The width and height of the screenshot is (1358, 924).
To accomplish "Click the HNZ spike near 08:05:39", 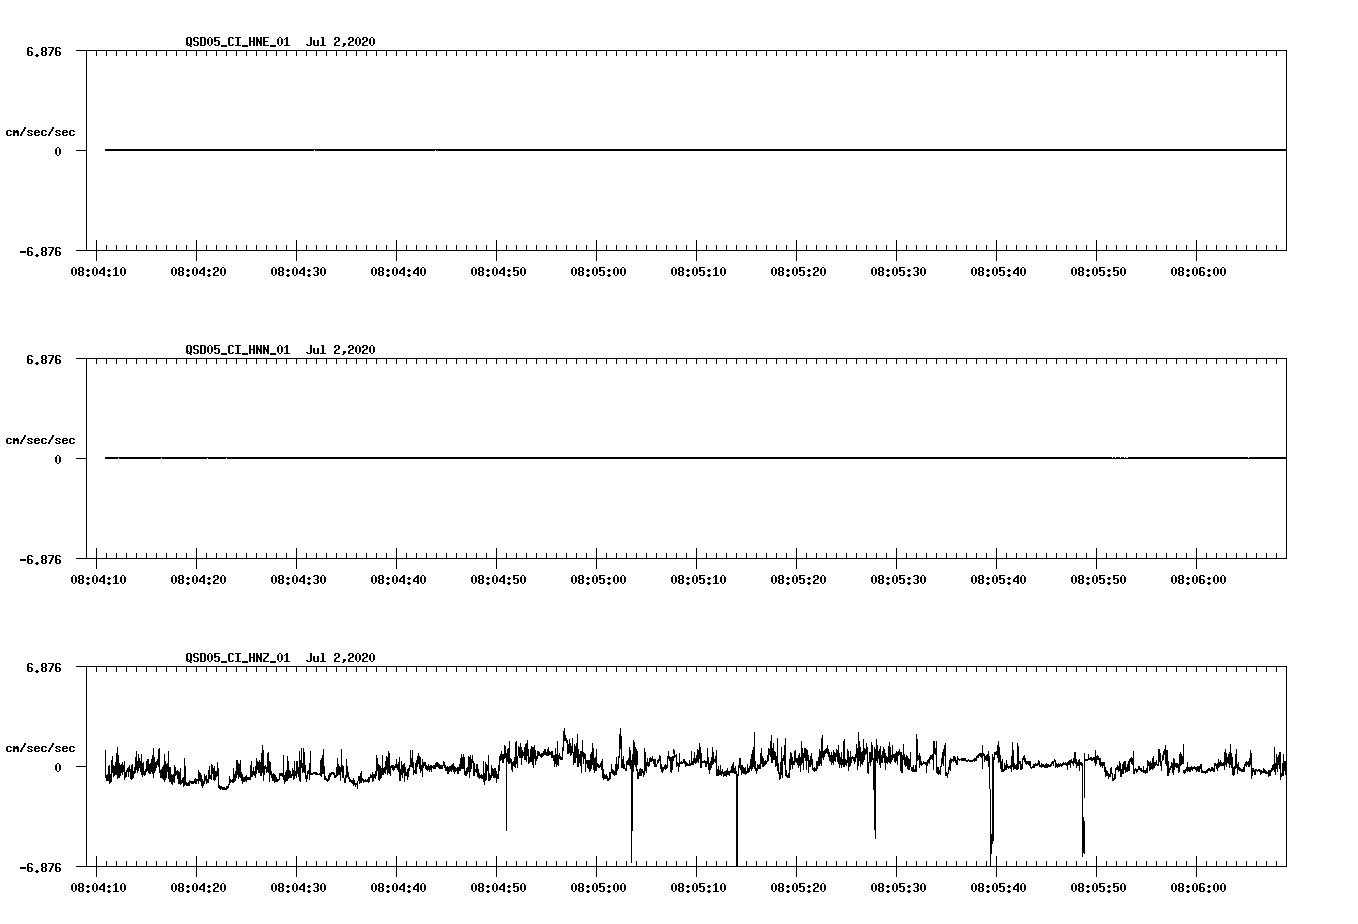I will pyautogui.click(x=992, y=812).
